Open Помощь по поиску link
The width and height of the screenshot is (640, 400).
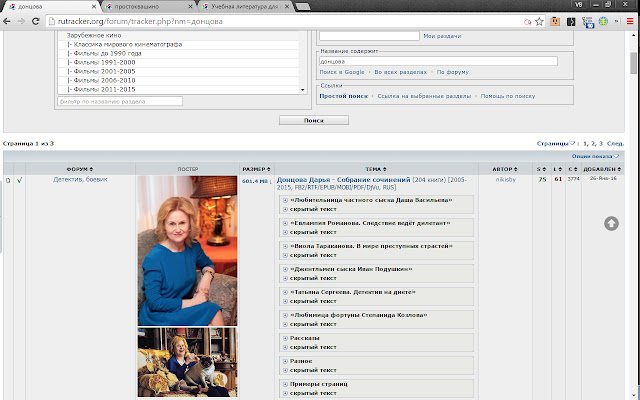508,96
